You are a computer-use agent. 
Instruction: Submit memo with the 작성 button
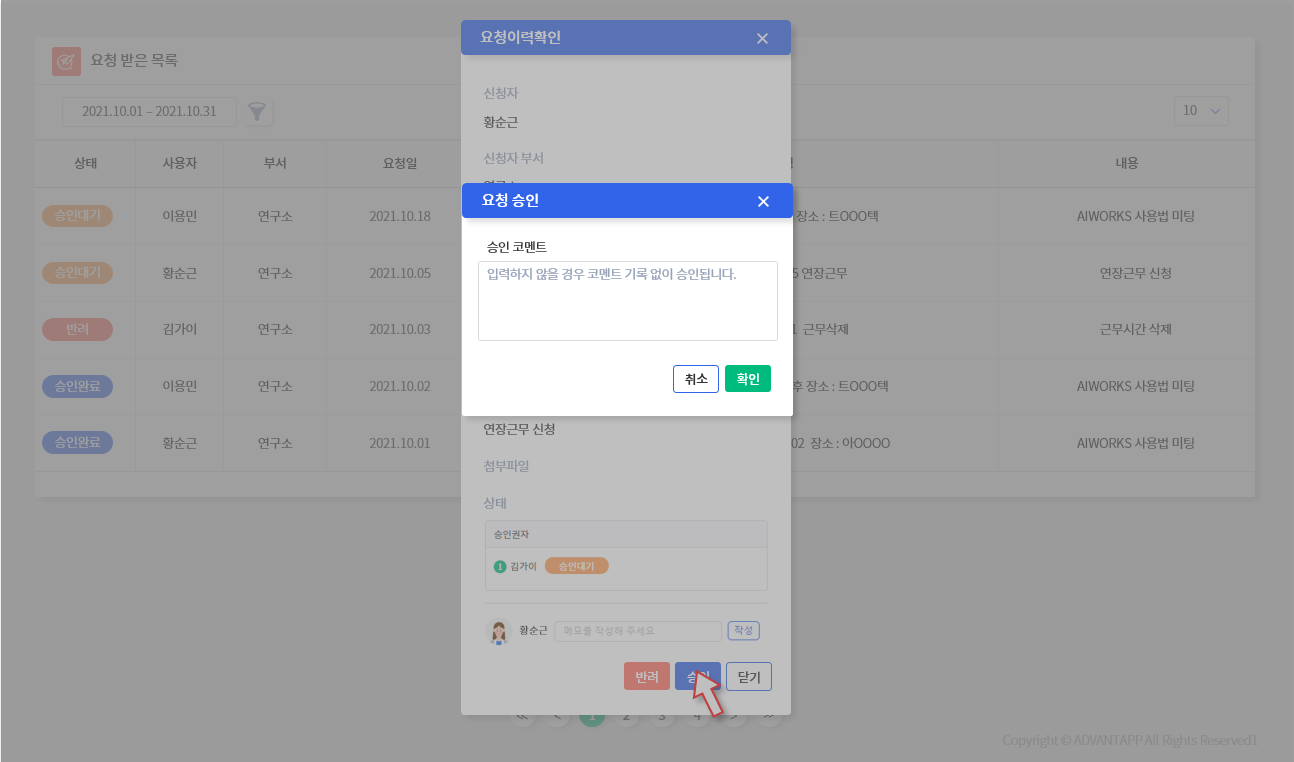tap(743, 631)
